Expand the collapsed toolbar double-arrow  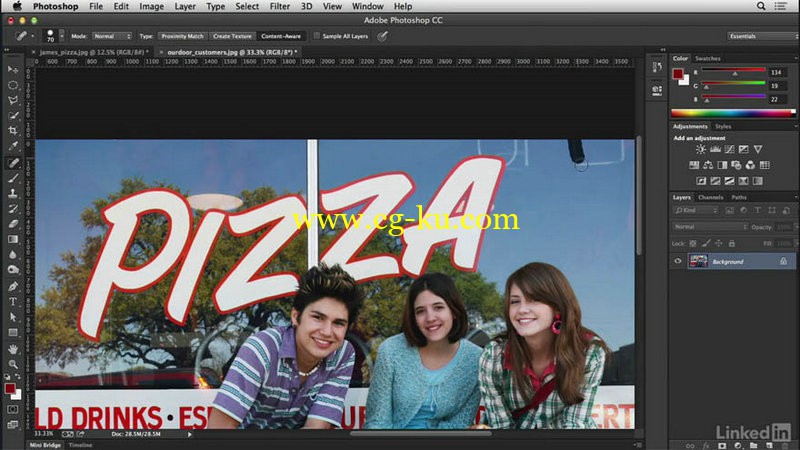click(x=7, y=50)
